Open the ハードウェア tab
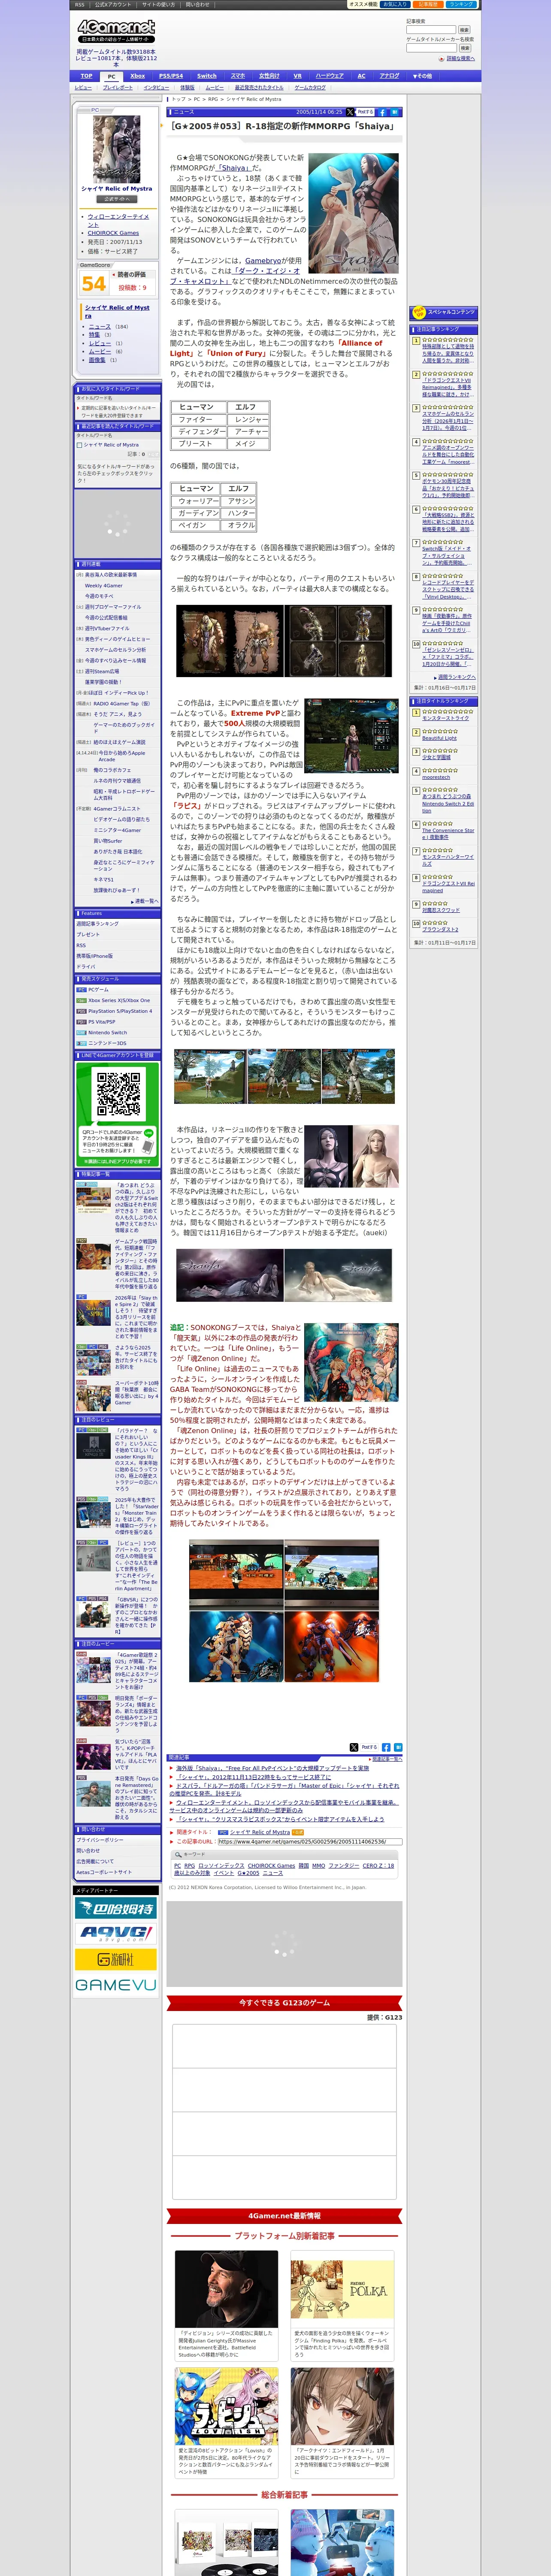Screen dimensions: 551x2576 click(x=329, y=76)
